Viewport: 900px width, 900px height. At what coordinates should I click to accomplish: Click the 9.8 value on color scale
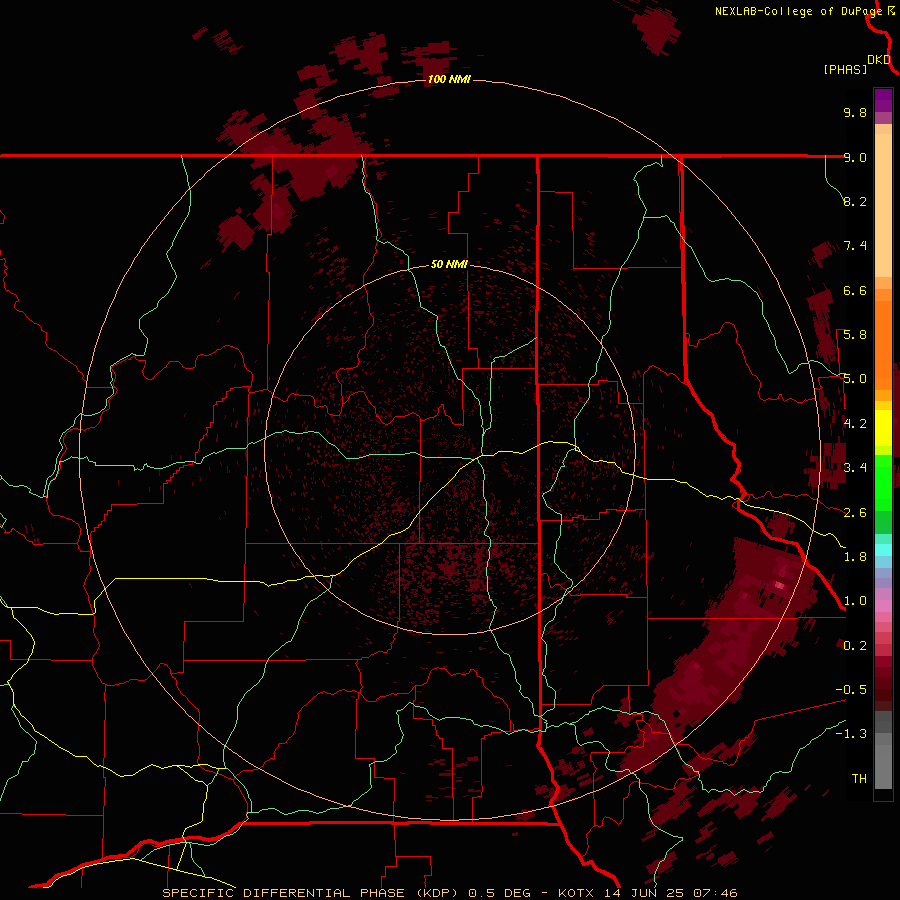855,112
